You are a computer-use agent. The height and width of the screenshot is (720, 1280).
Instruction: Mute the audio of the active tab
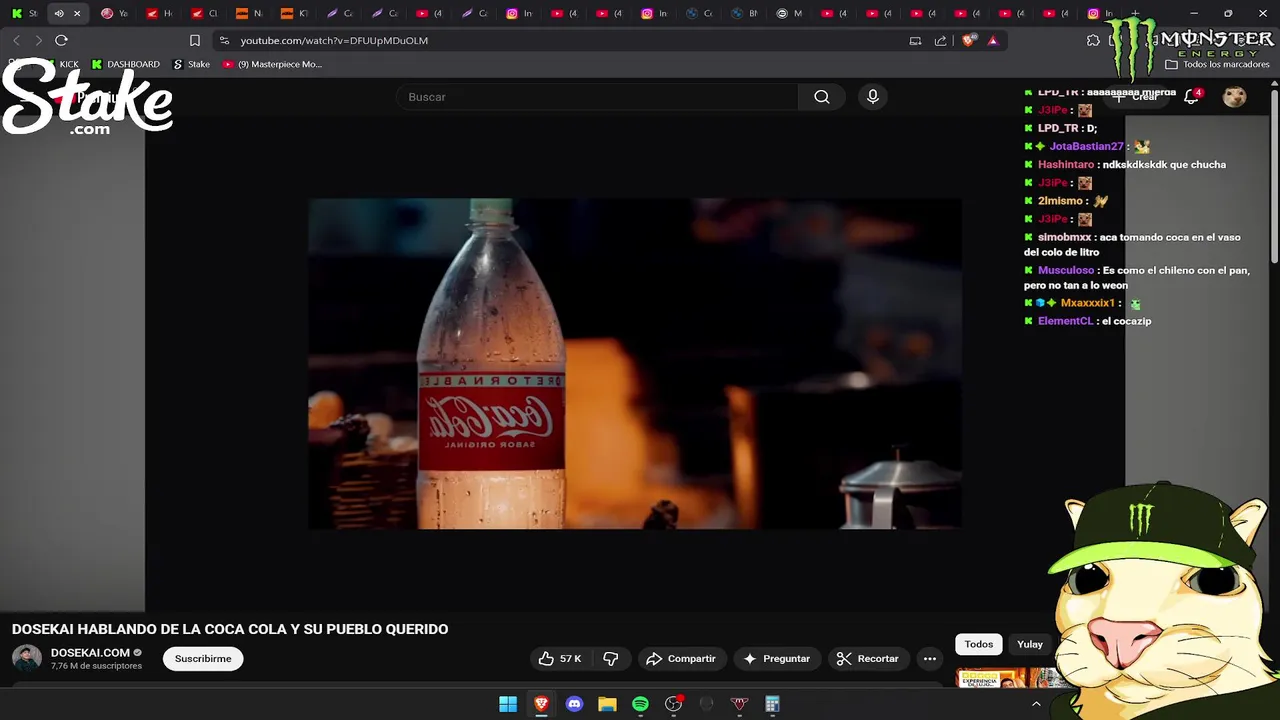pyautogui.click(x=59, y=13)
